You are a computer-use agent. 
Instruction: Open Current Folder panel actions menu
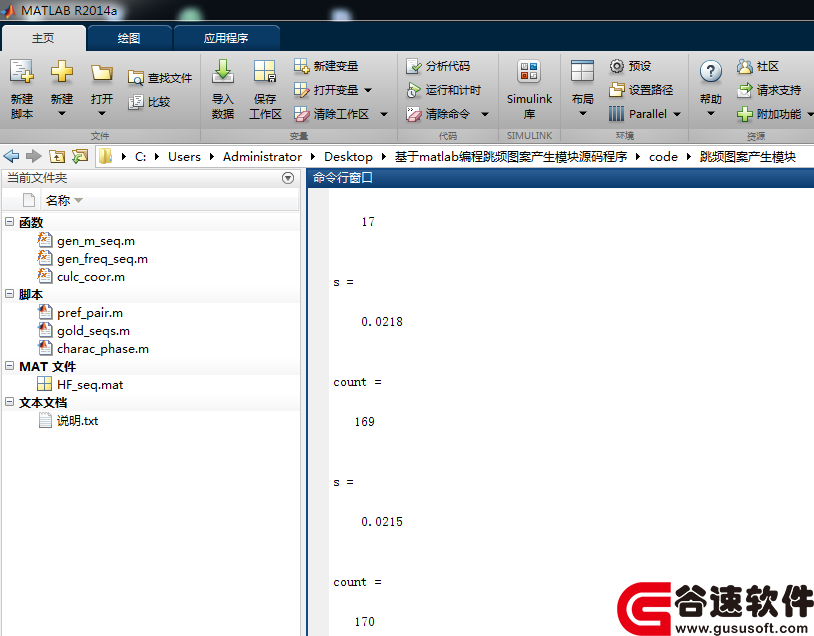(288, 178)
